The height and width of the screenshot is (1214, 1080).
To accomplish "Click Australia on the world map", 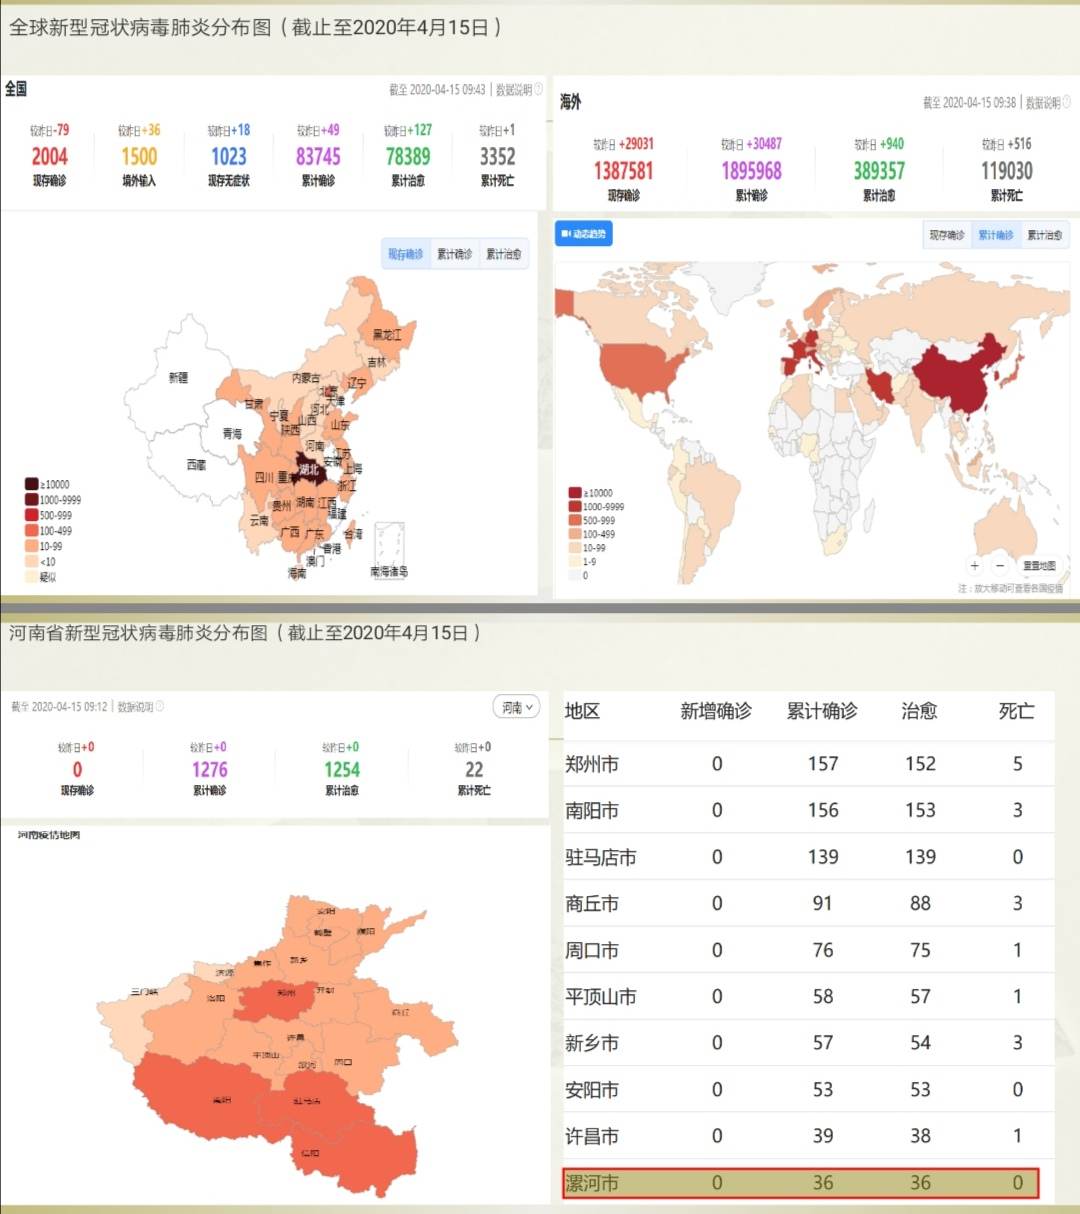I will point(1005,525).
